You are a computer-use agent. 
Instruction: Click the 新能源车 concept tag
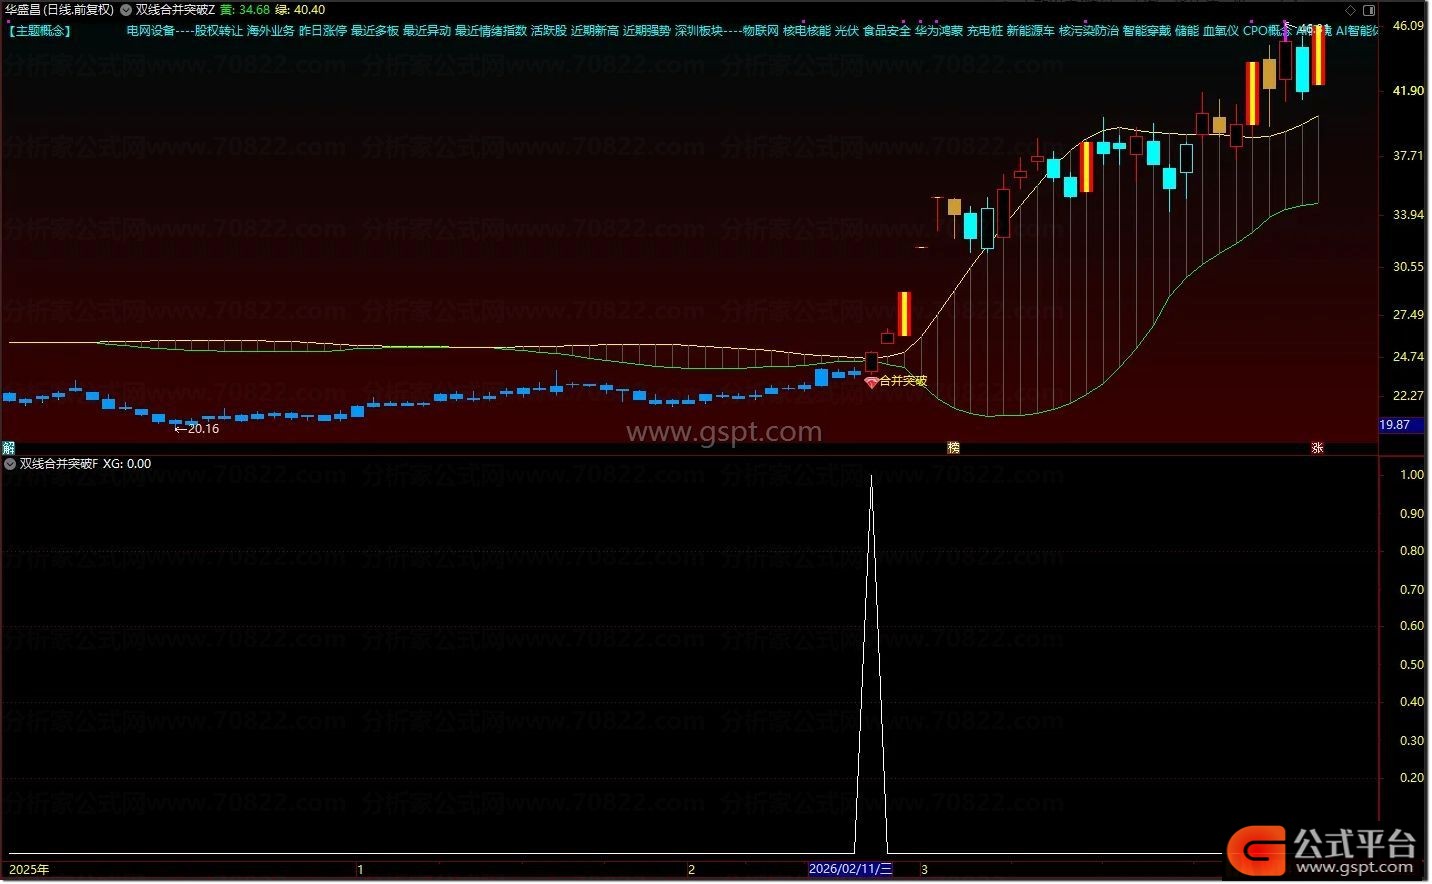pos(1031,31)
